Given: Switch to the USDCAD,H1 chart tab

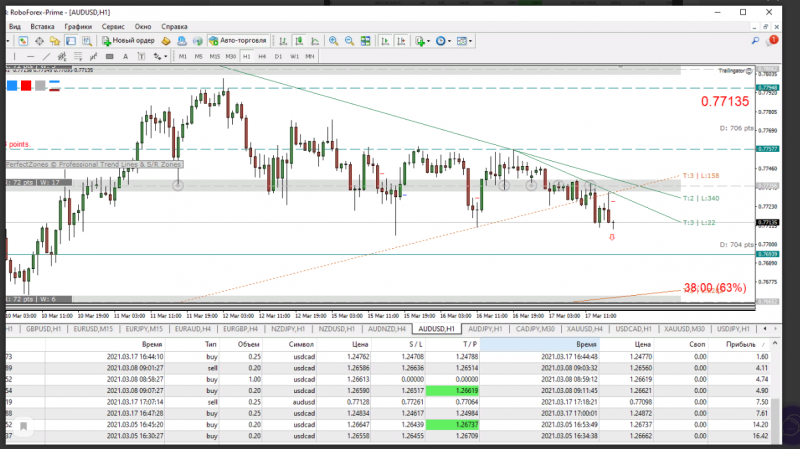Looking at the screenshot, I should coord(633,329).
